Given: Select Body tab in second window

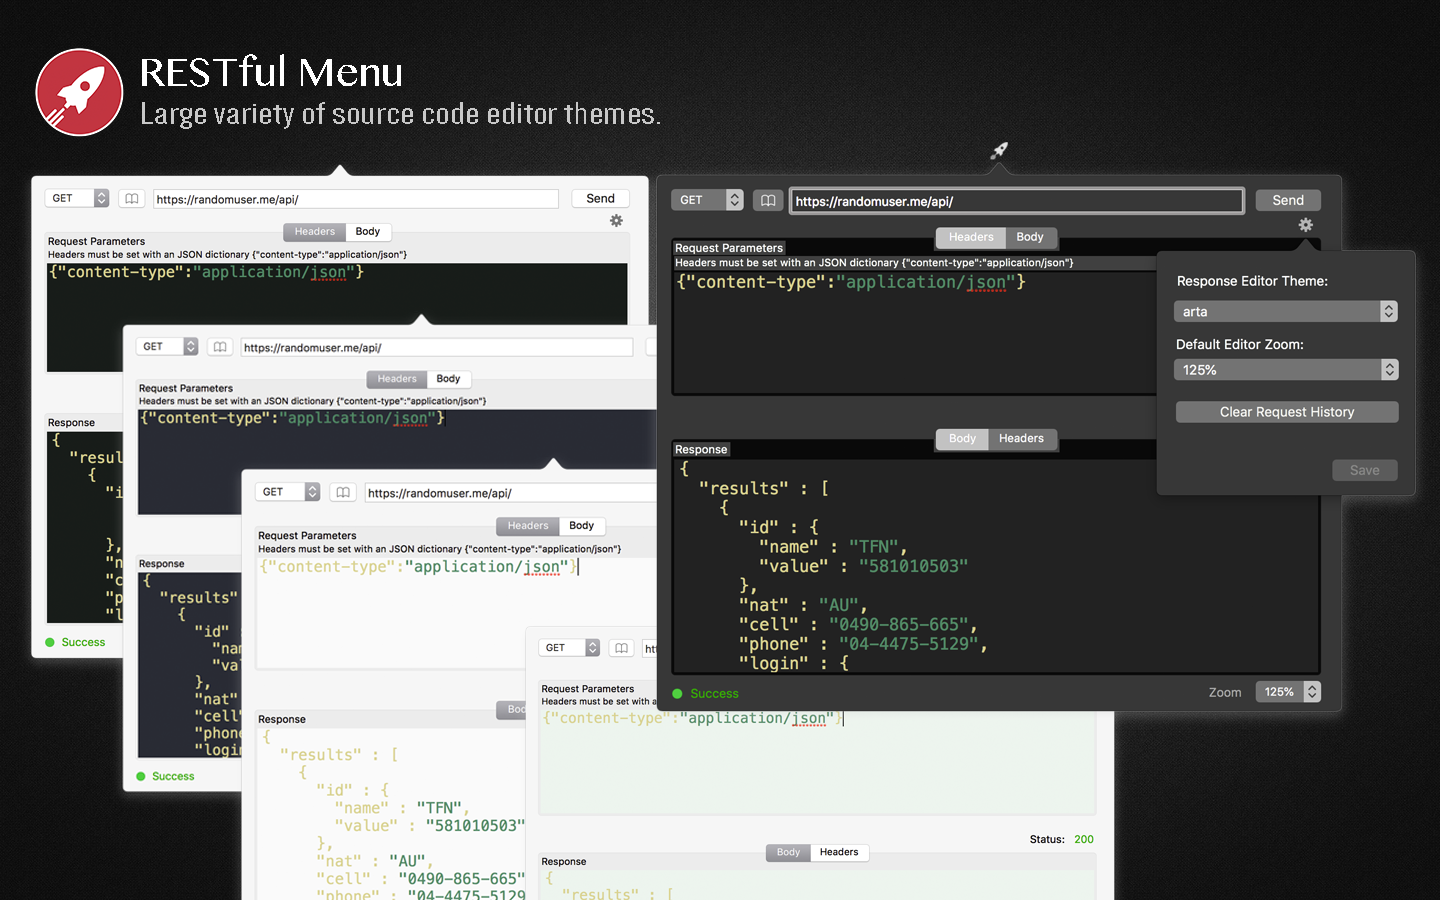Looking at the screenshot, I should tap(448, 379).
